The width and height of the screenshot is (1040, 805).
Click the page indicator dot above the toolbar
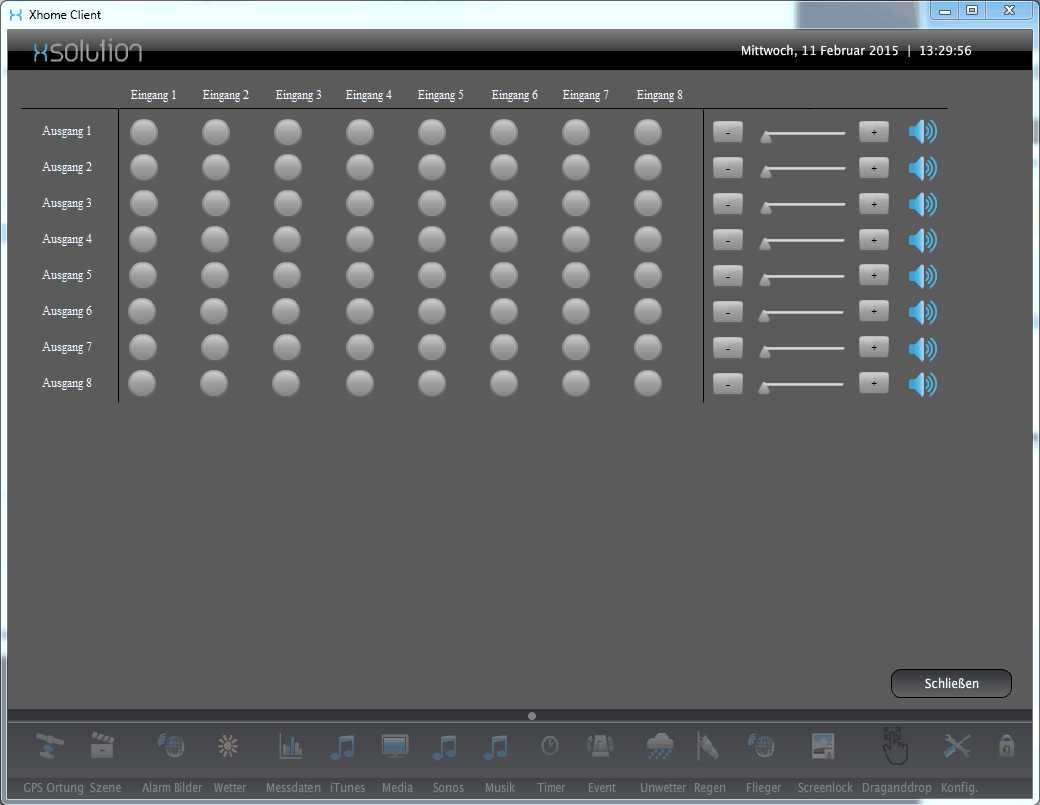(532, 716)
